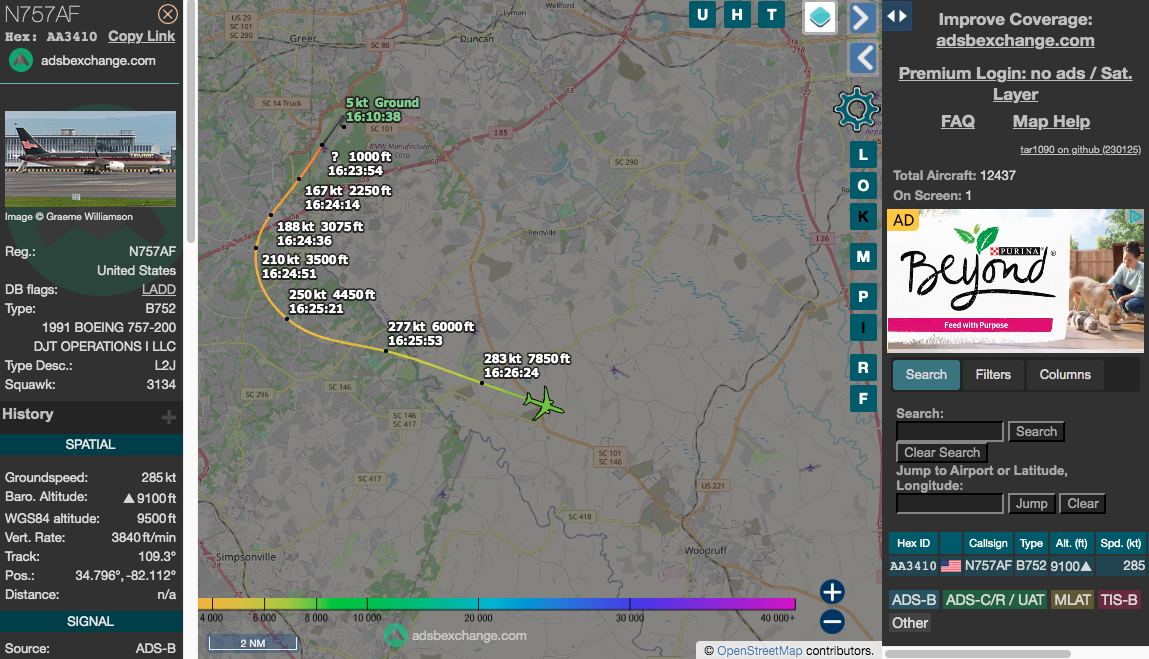Focus the Search text field

pyautogui.click(x=950, y=432)
